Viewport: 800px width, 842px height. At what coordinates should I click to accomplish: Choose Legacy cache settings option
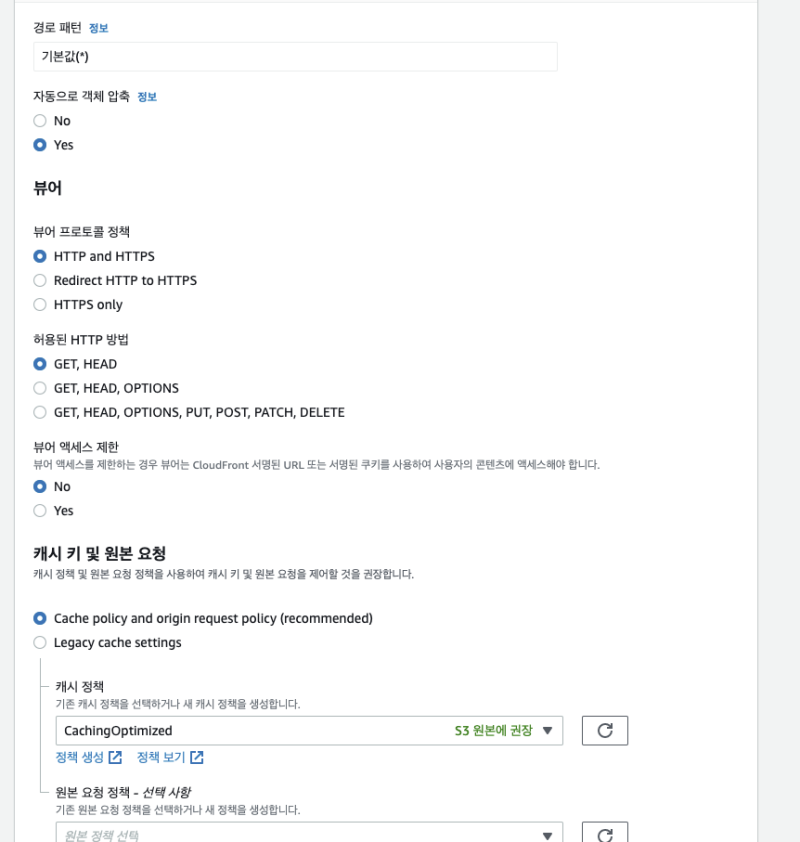click(x=40, y=643)
